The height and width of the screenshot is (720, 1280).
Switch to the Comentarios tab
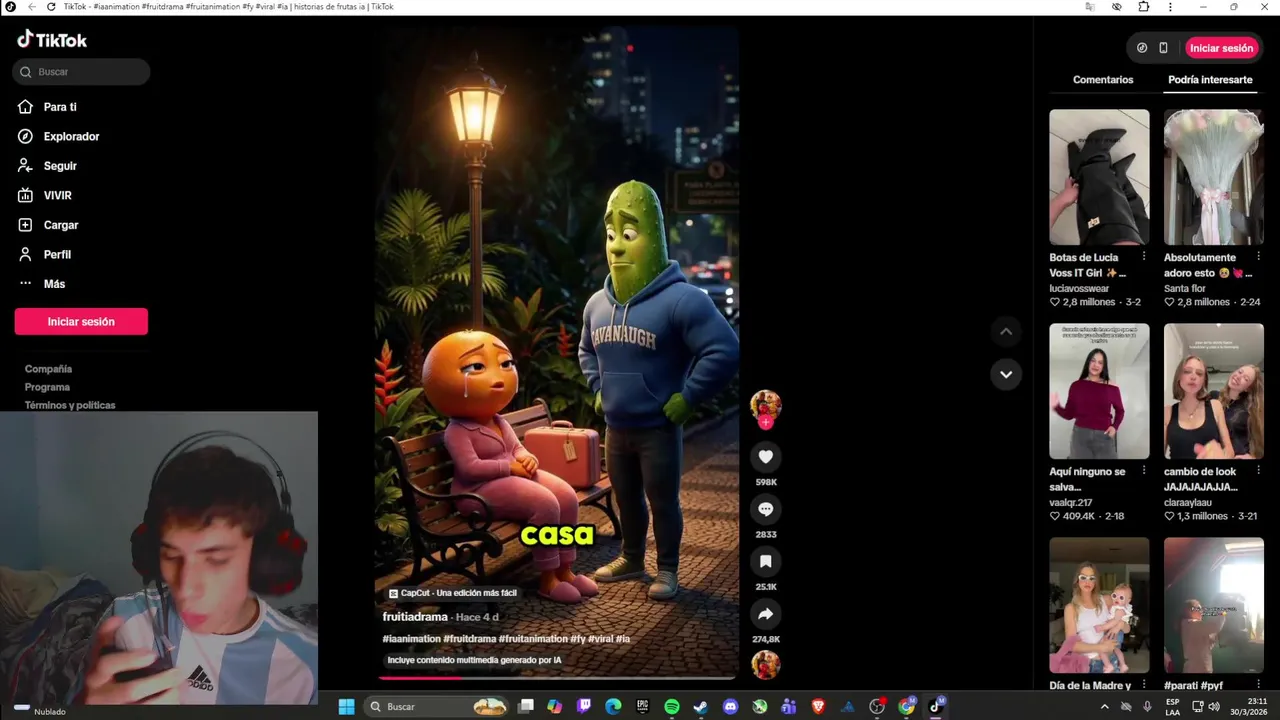coord(1103,80)
